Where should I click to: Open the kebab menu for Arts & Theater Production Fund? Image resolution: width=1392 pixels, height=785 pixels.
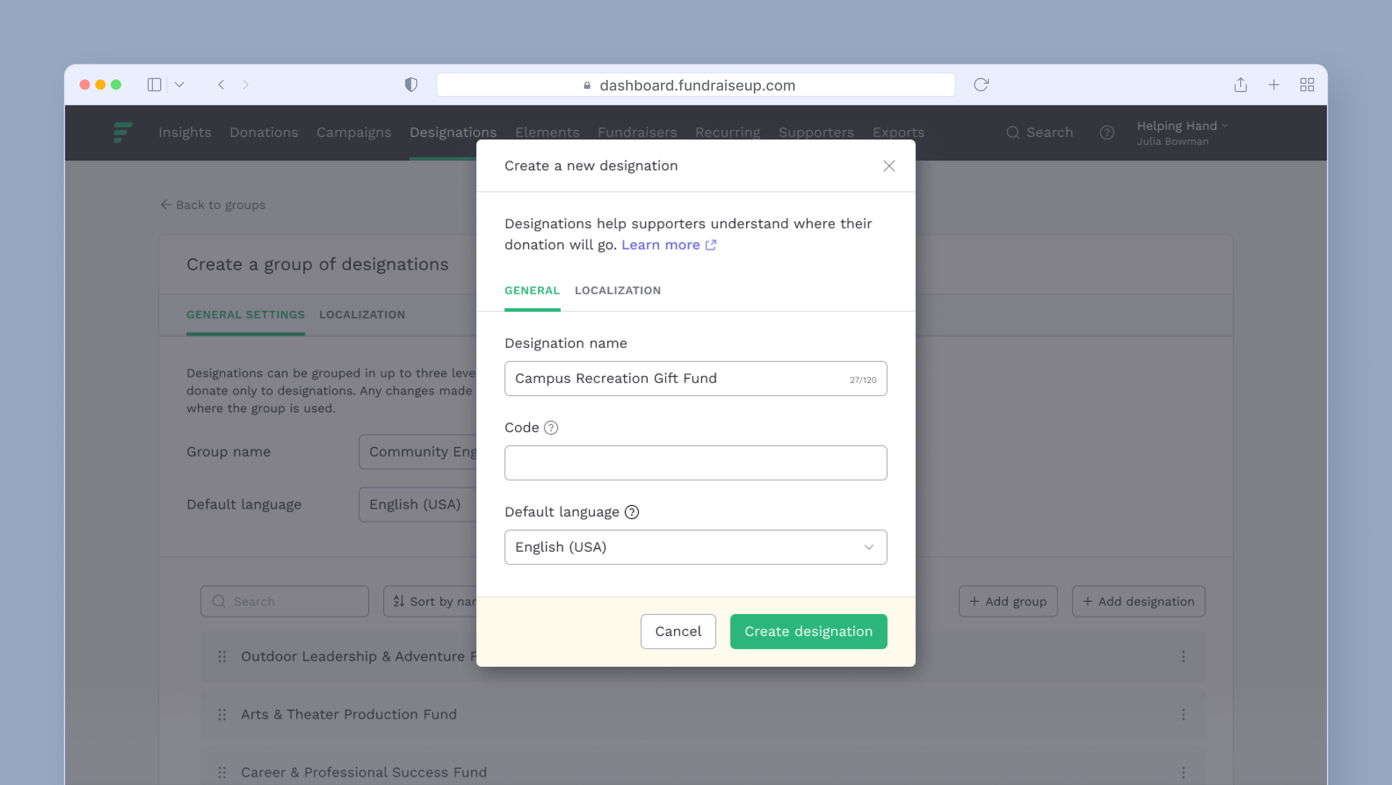[1183, 714]
